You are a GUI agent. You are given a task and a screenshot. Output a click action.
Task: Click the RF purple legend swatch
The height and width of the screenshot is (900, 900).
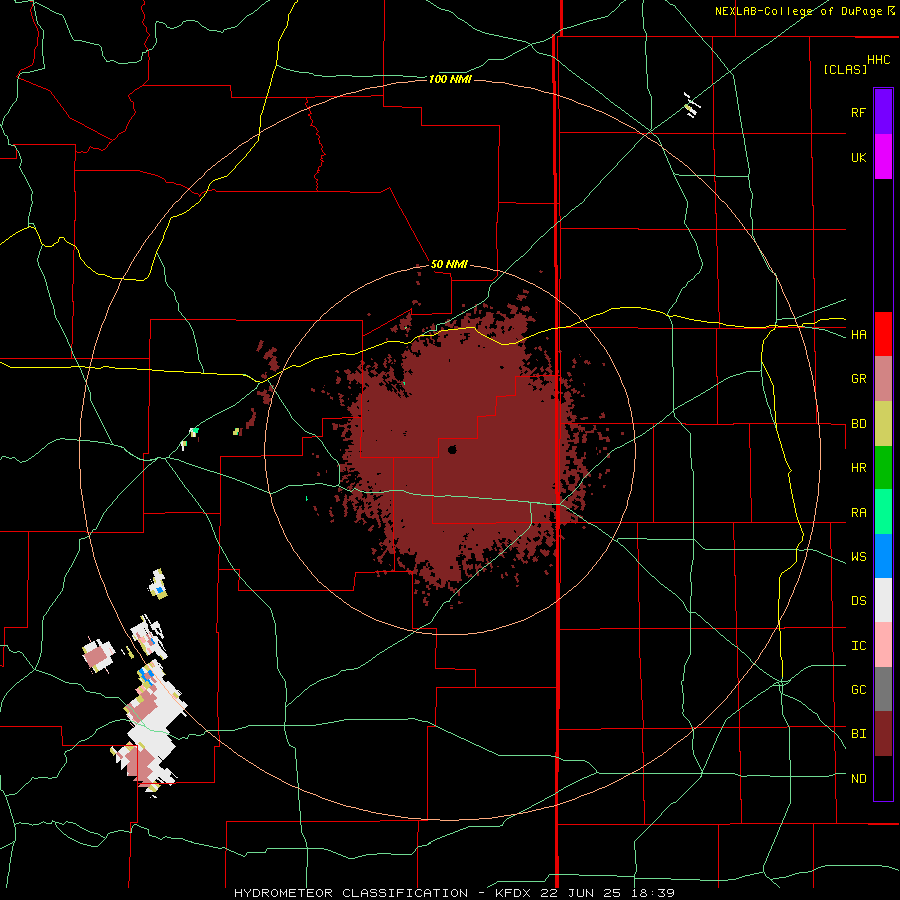883,112
